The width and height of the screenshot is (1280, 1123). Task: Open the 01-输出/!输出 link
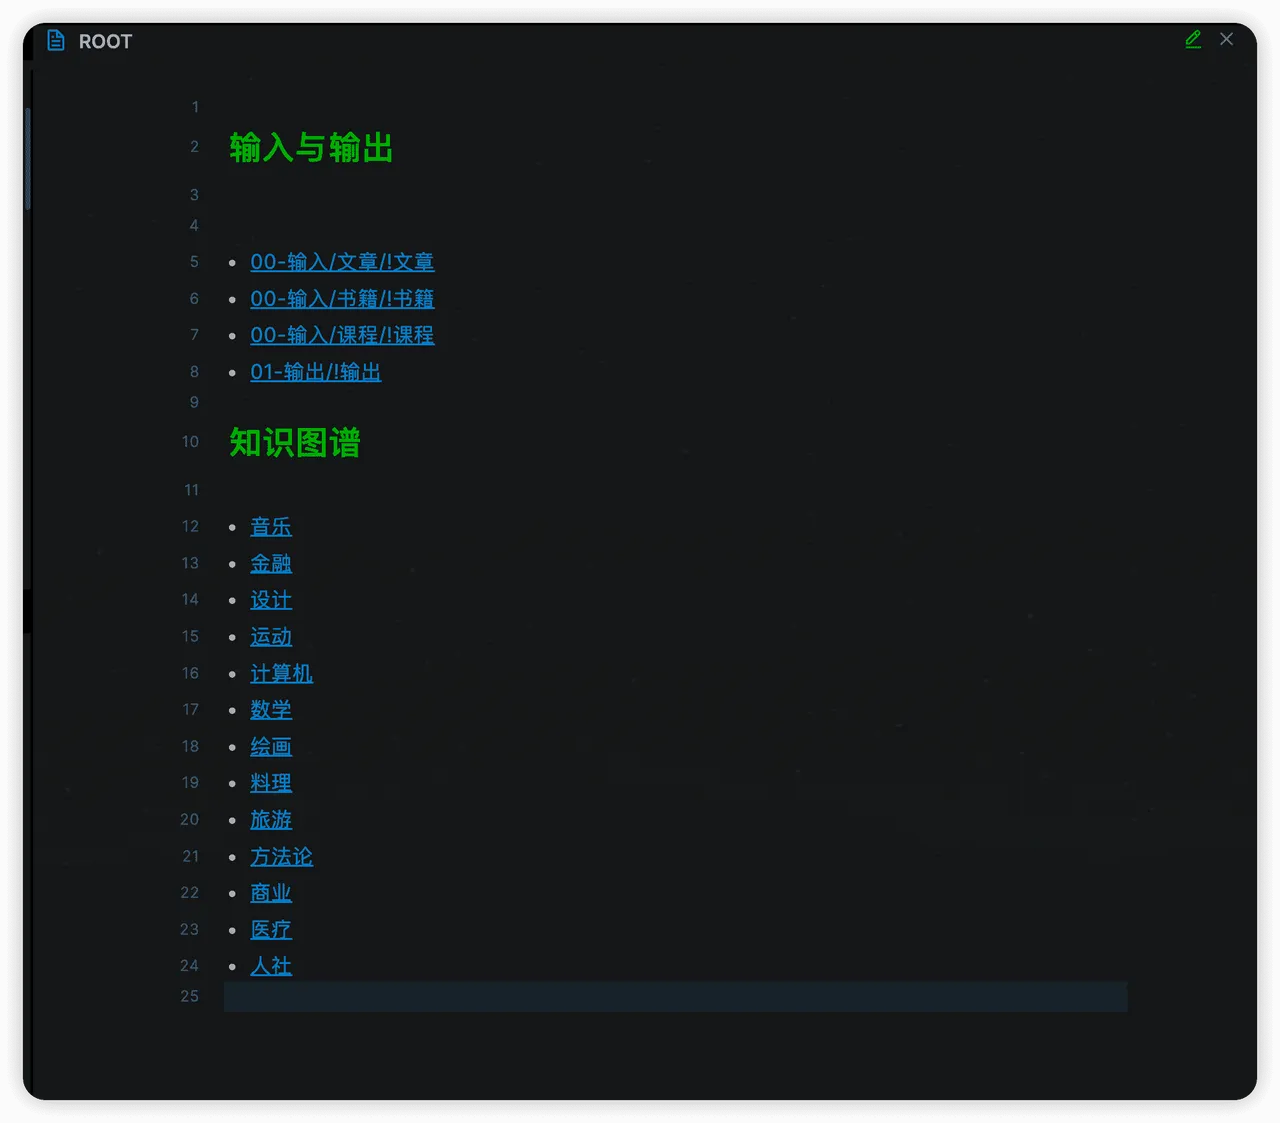(315, 372)
